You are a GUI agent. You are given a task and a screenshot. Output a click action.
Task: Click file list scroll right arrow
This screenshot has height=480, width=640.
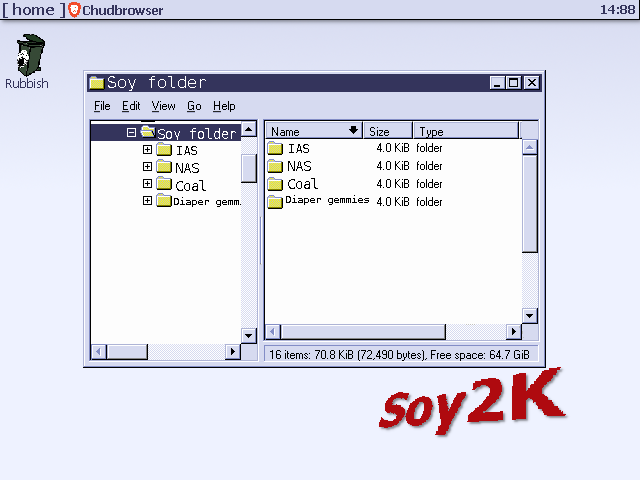tap(514, 332)
